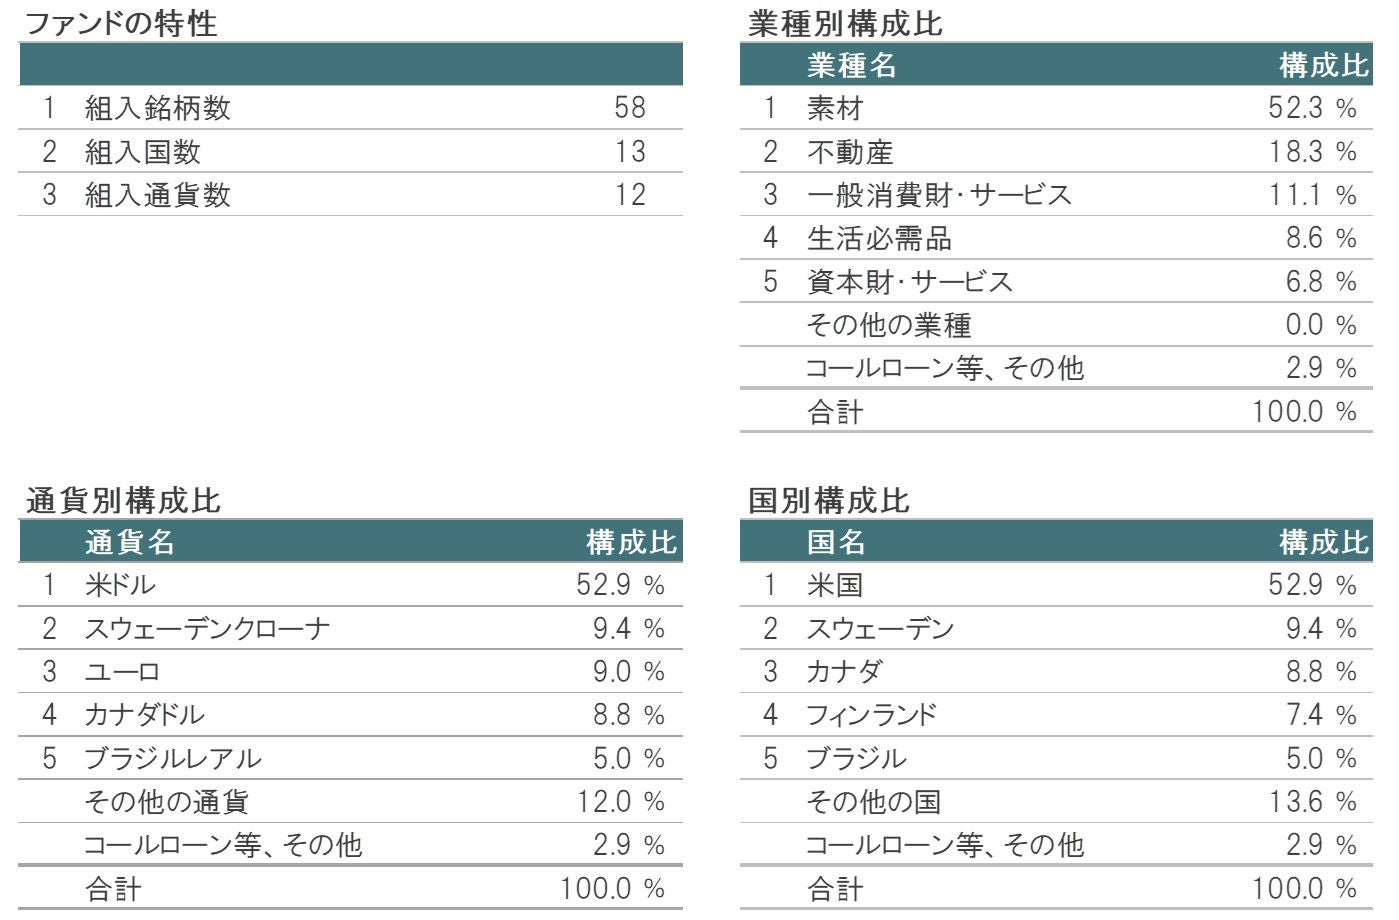Select the 組入通貨数 row label
1399x920 pixels.
coord(158,195)
